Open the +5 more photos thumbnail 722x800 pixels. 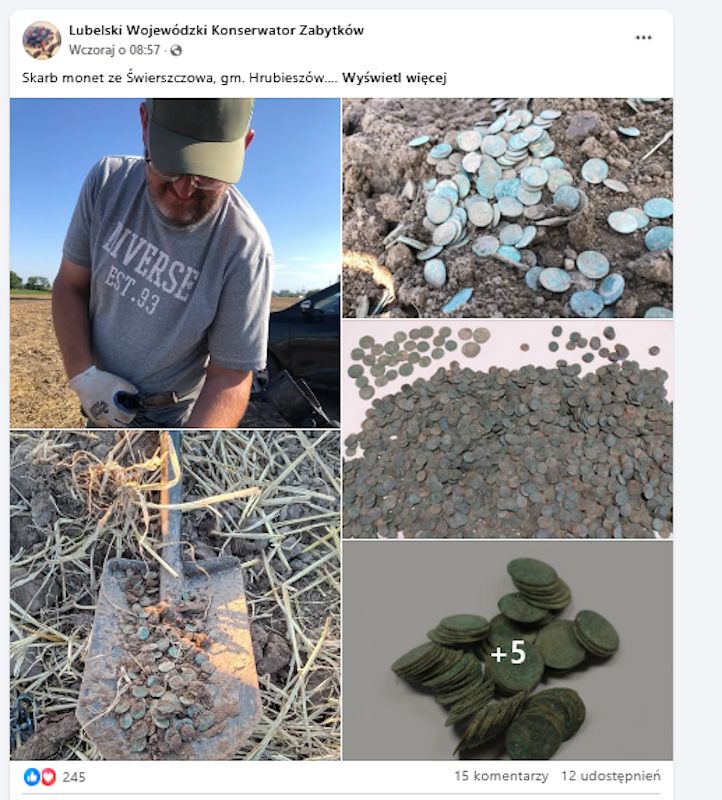[507, 651]
